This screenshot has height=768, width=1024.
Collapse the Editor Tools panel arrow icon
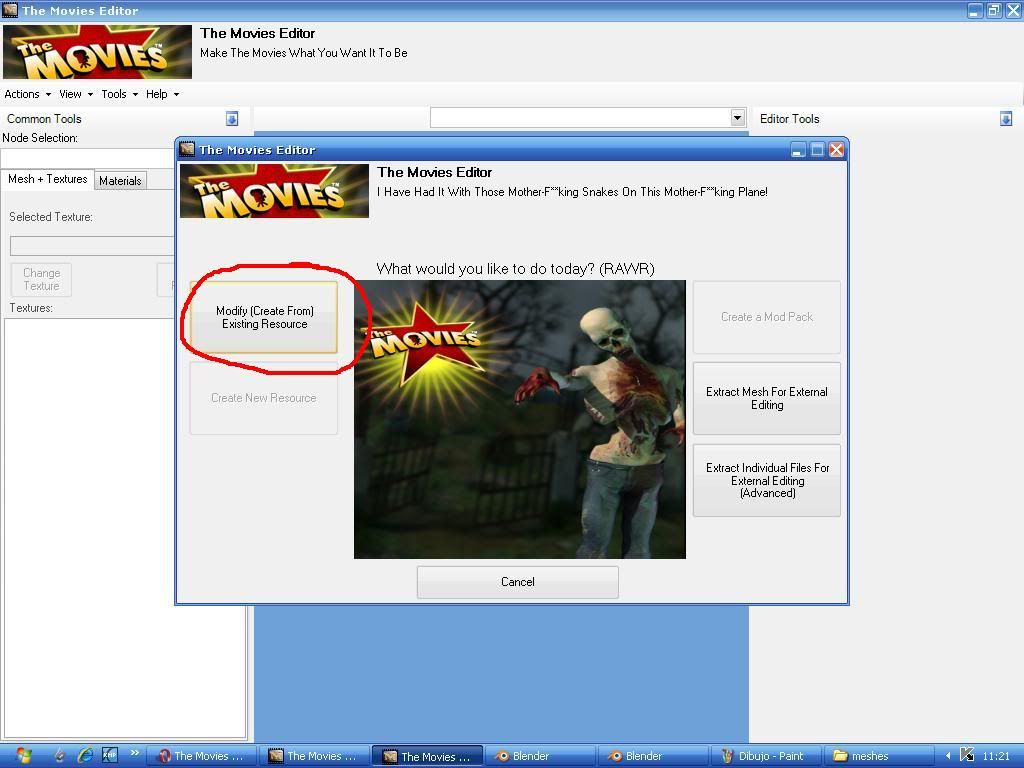pos(1006,119)
